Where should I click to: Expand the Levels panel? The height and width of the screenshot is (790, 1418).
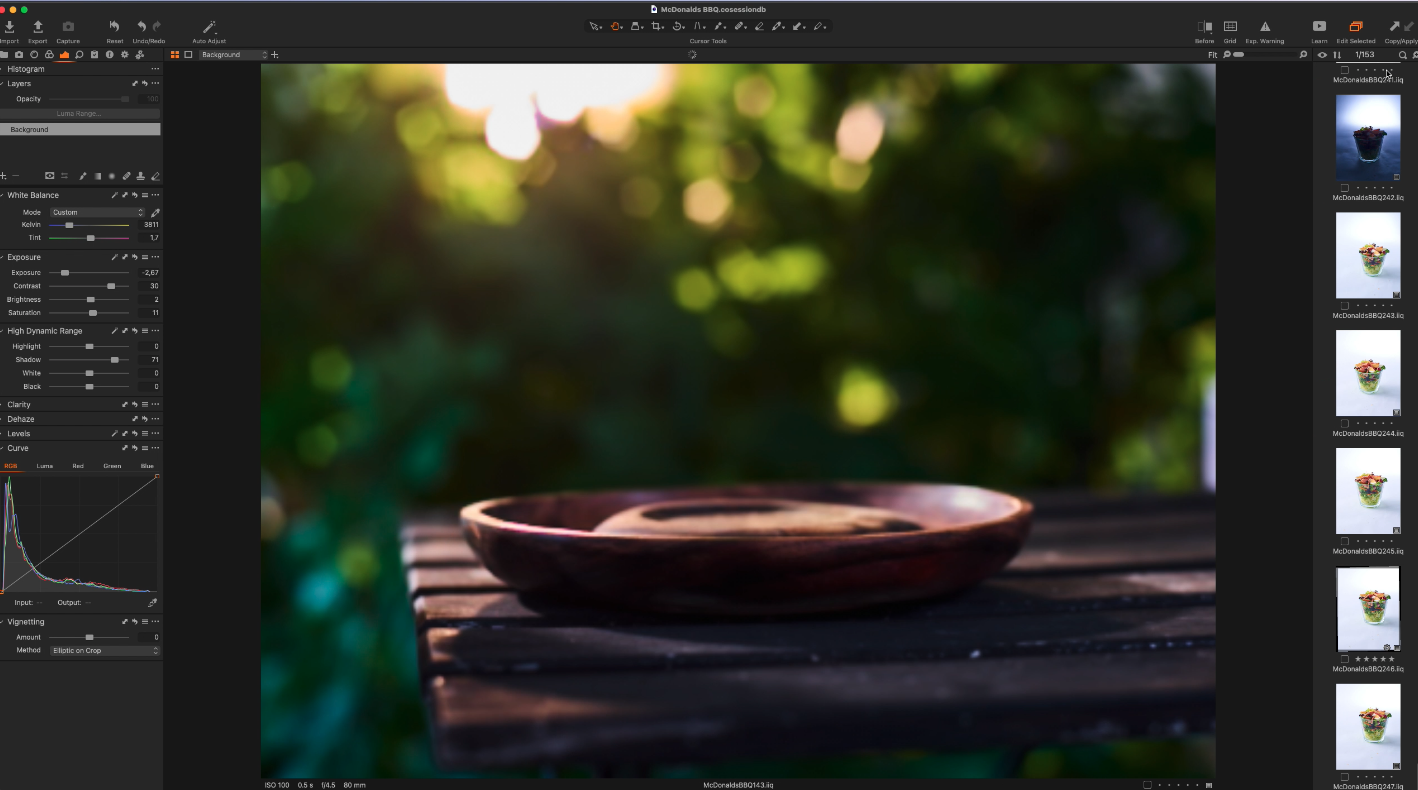click(x=3, y=434)
